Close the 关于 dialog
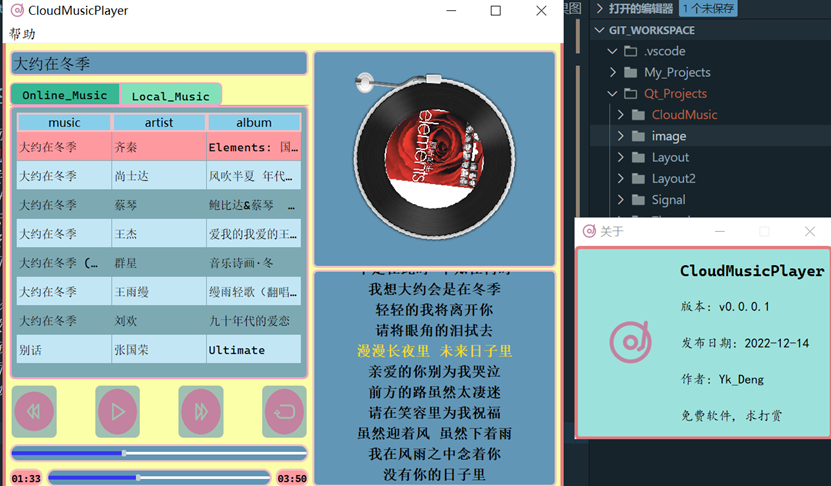831x486 pixels. (810, 231)
